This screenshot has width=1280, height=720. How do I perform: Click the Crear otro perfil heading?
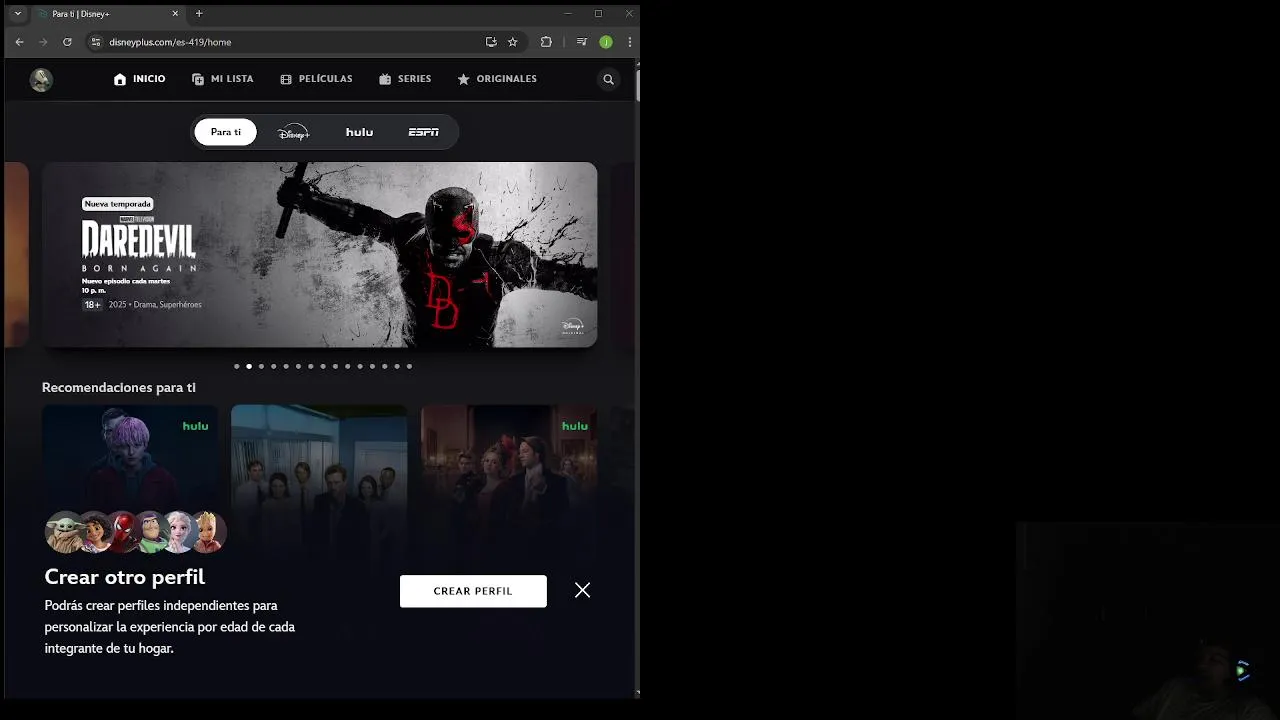point(125,577)
